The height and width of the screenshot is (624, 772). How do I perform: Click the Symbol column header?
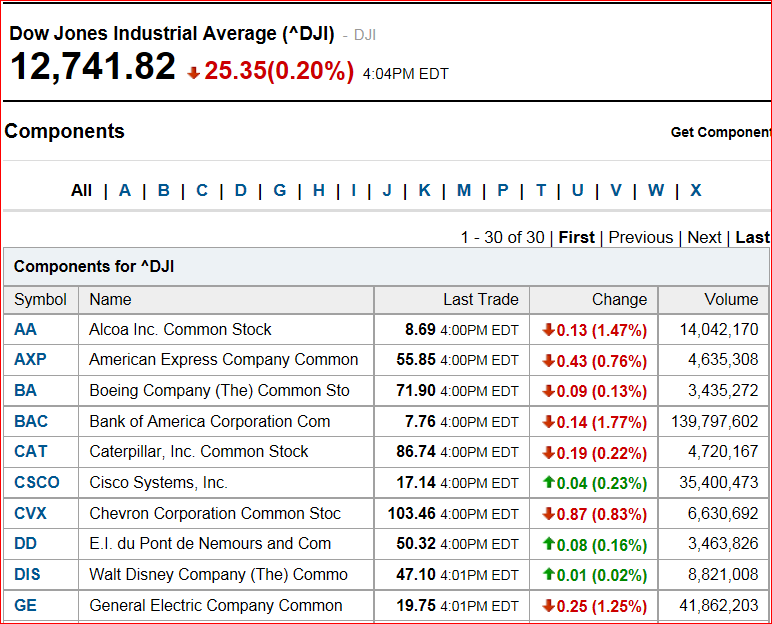coord(40,299)
